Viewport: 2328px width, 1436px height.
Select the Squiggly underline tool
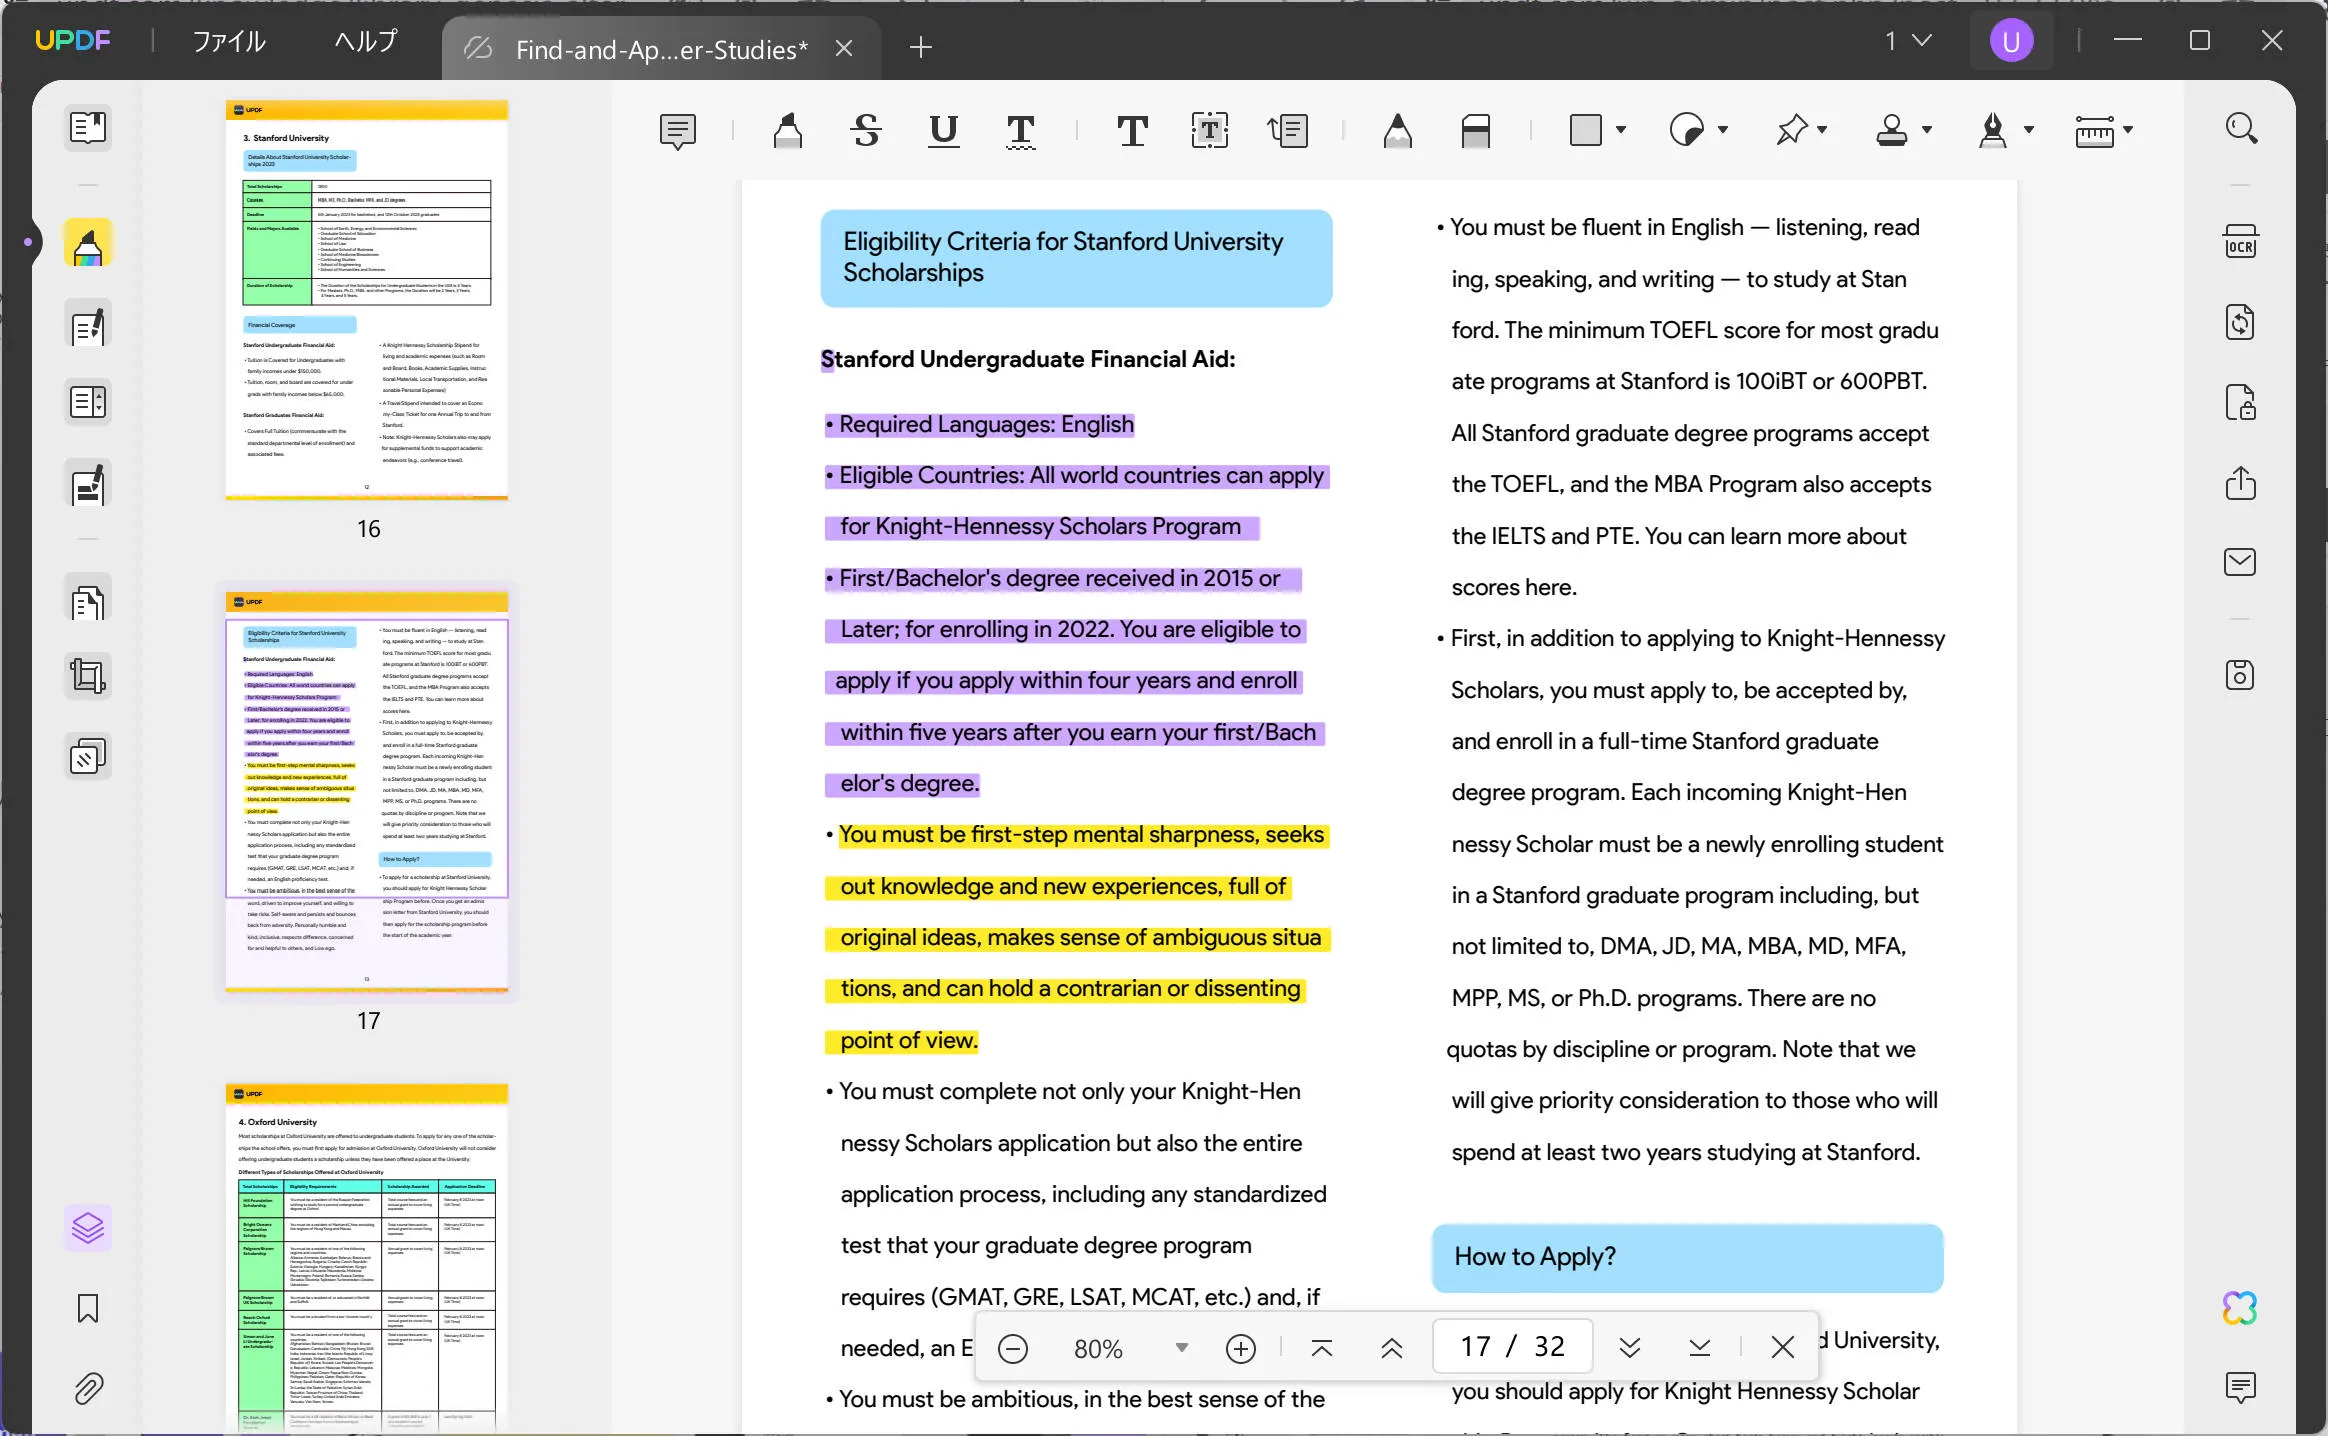(1020, 131)
